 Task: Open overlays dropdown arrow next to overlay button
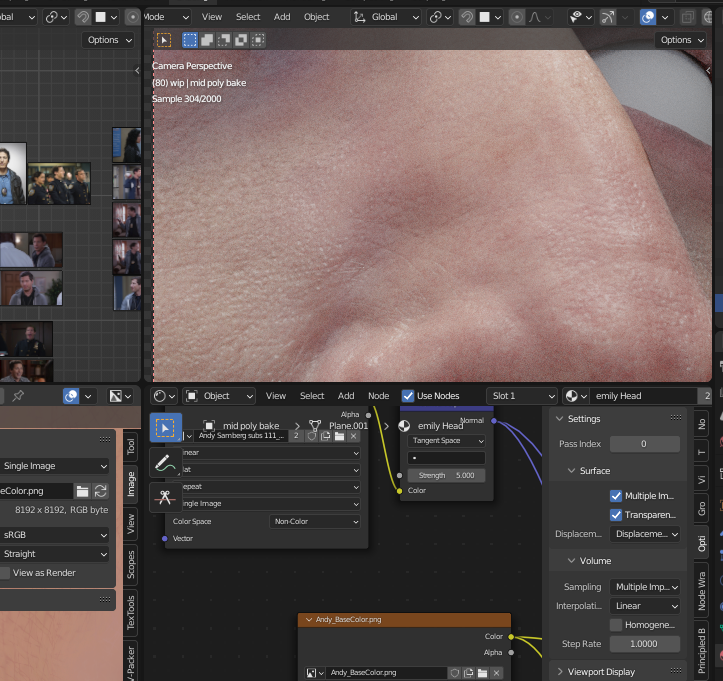[665, 17]
